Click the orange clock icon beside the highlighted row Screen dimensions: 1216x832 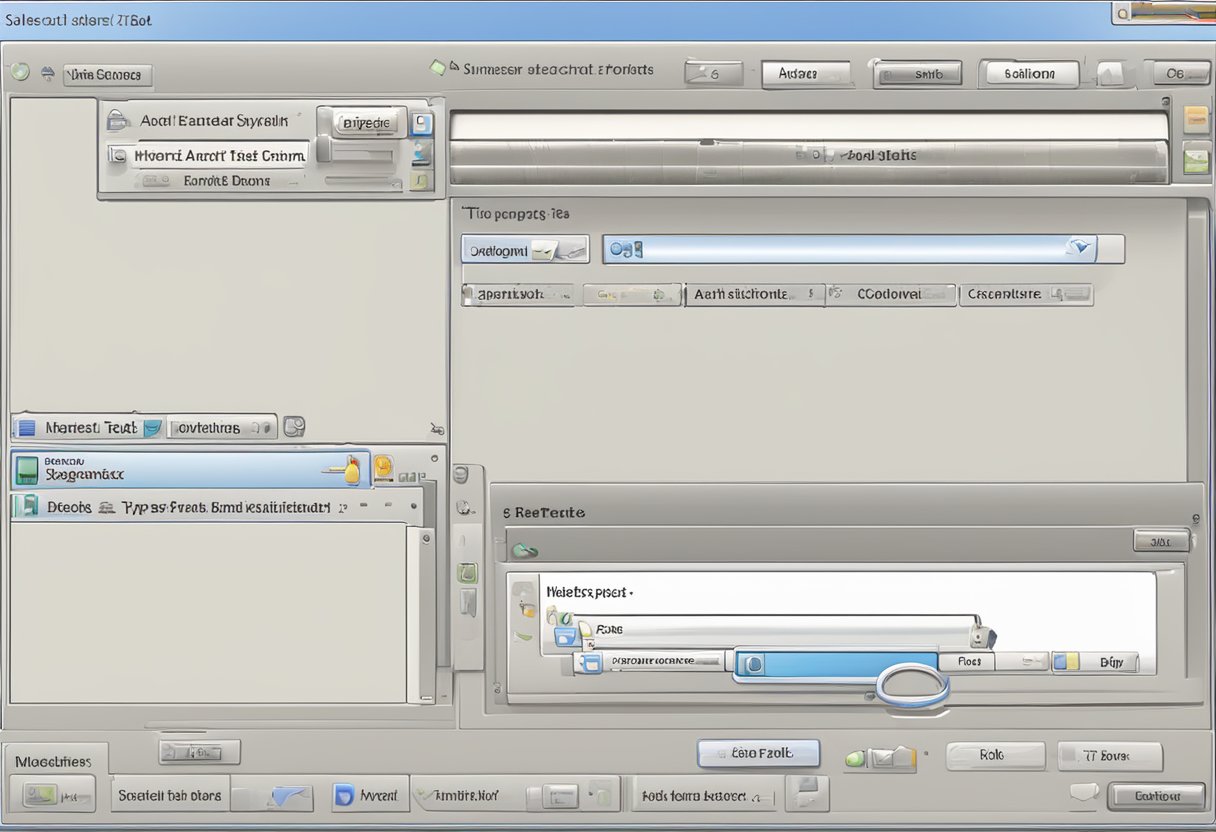[x=384, y=468]
